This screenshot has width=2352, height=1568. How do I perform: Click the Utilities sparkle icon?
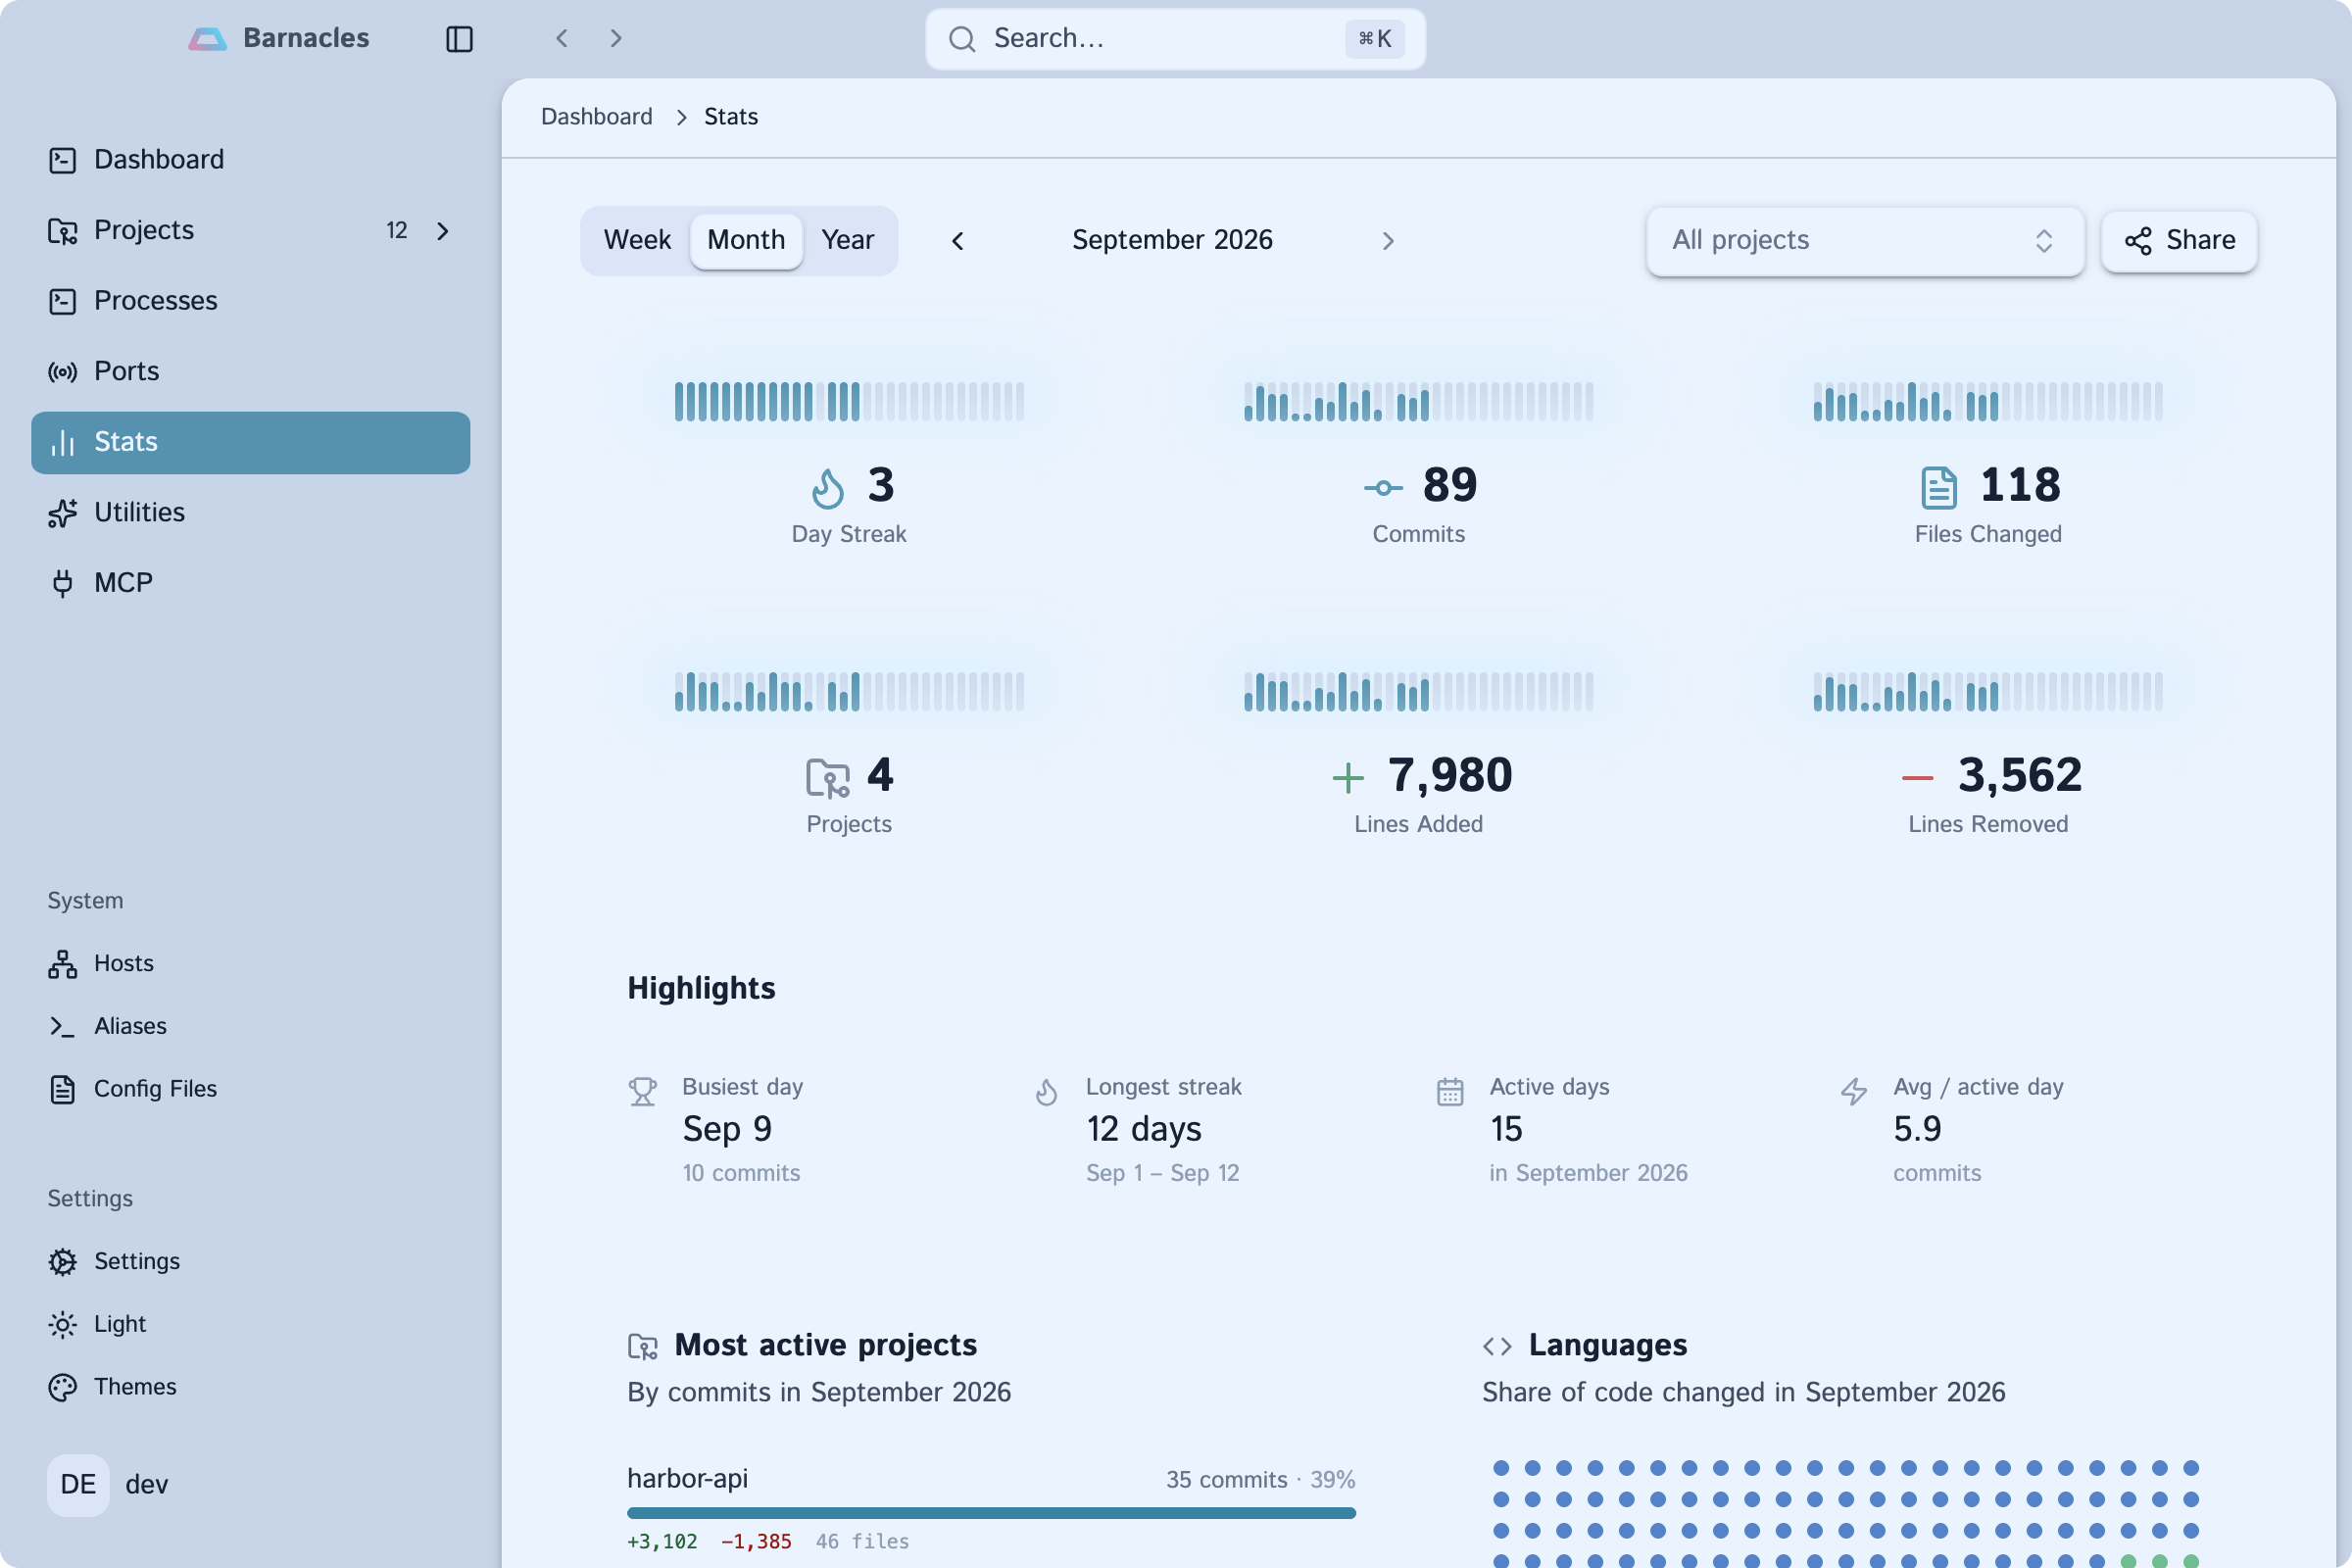click(63, 513)
